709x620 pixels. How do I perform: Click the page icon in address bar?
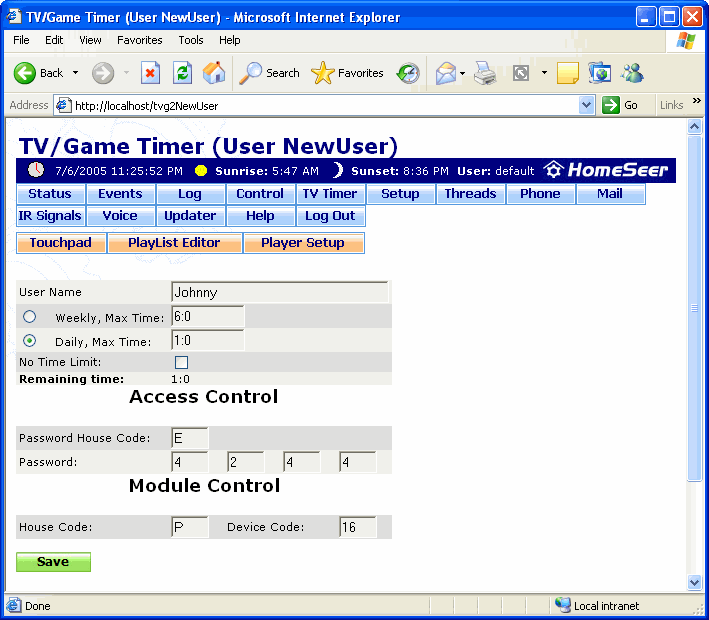click(x=63, y=105)
